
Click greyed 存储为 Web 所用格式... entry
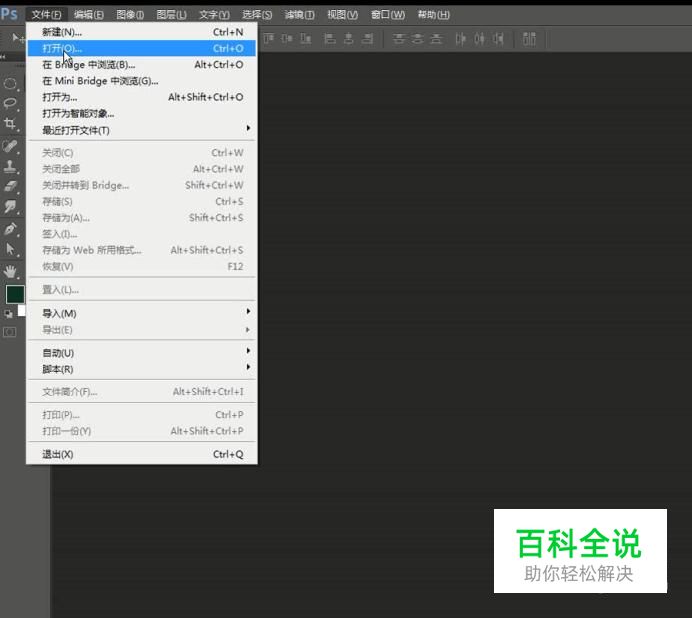(x=142, y=250)
